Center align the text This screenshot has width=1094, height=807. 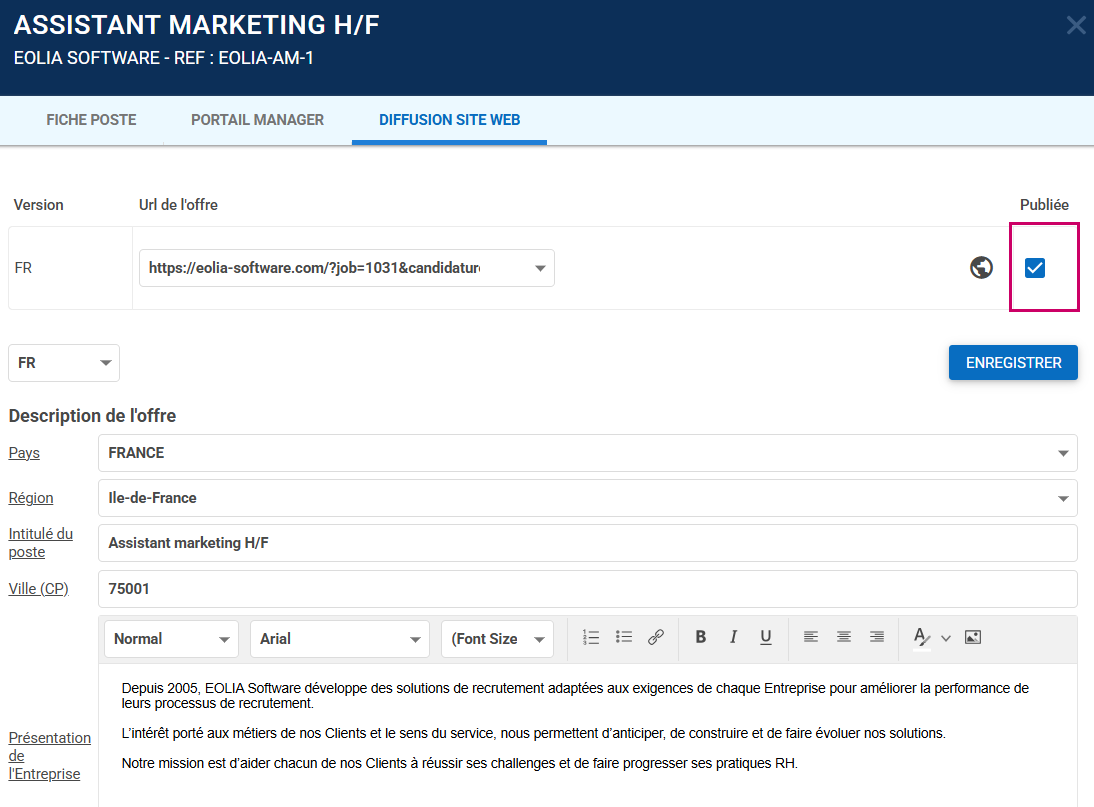[844, 637]
